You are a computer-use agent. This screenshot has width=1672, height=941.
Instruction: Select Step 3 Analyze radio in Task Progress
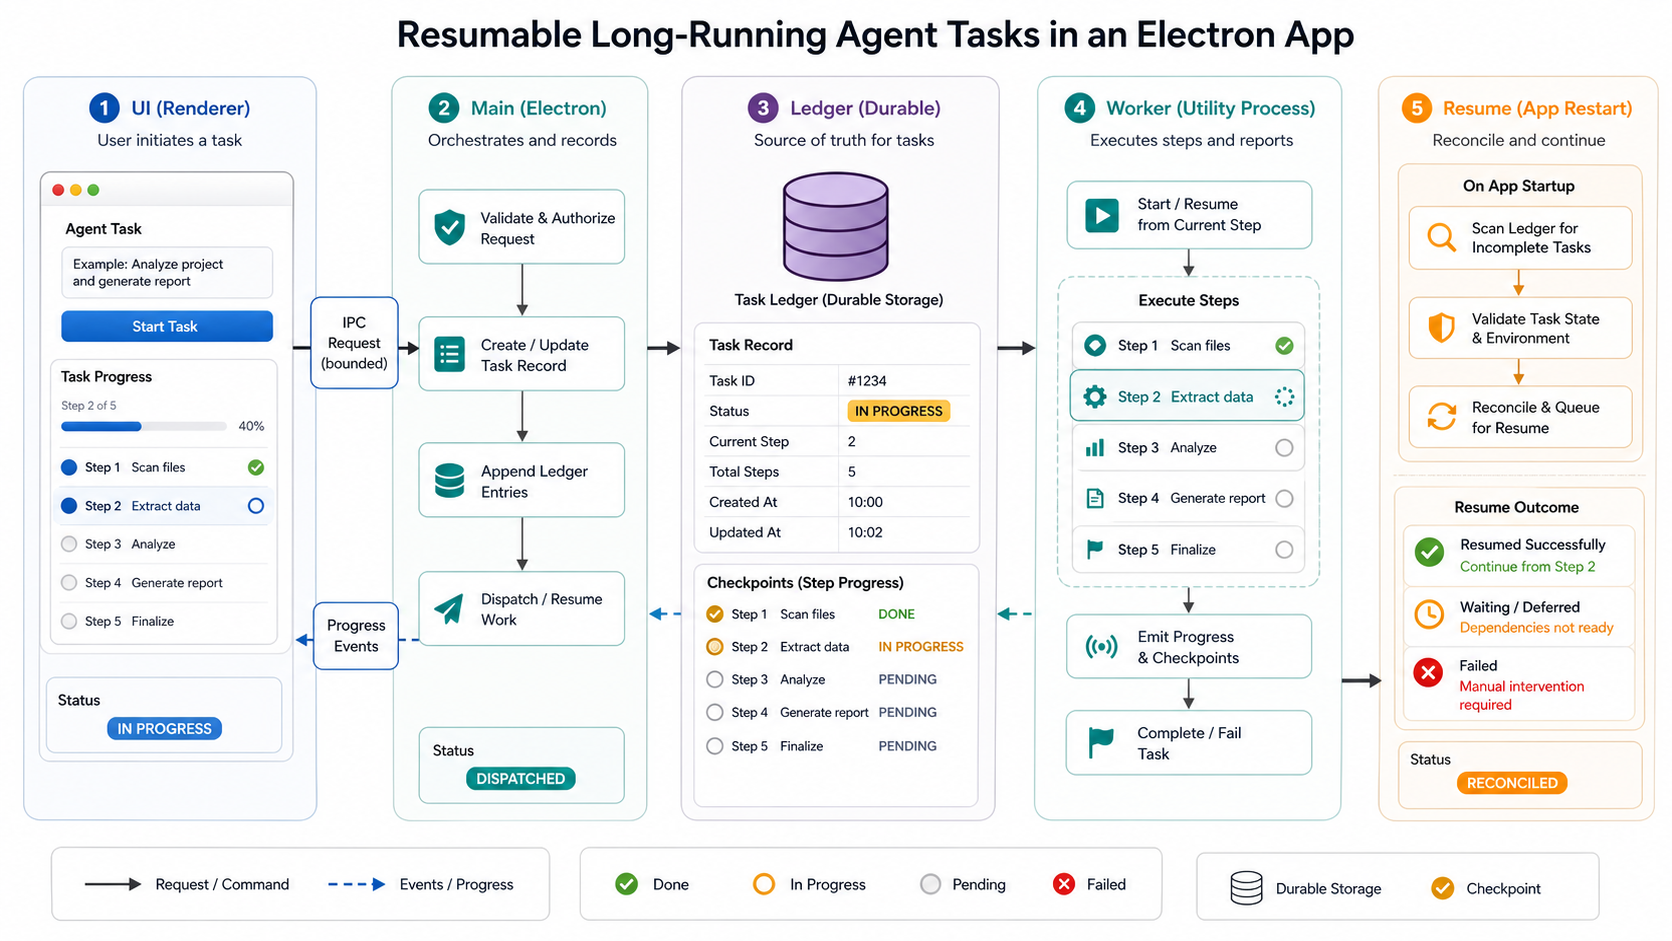pos(69,544)
